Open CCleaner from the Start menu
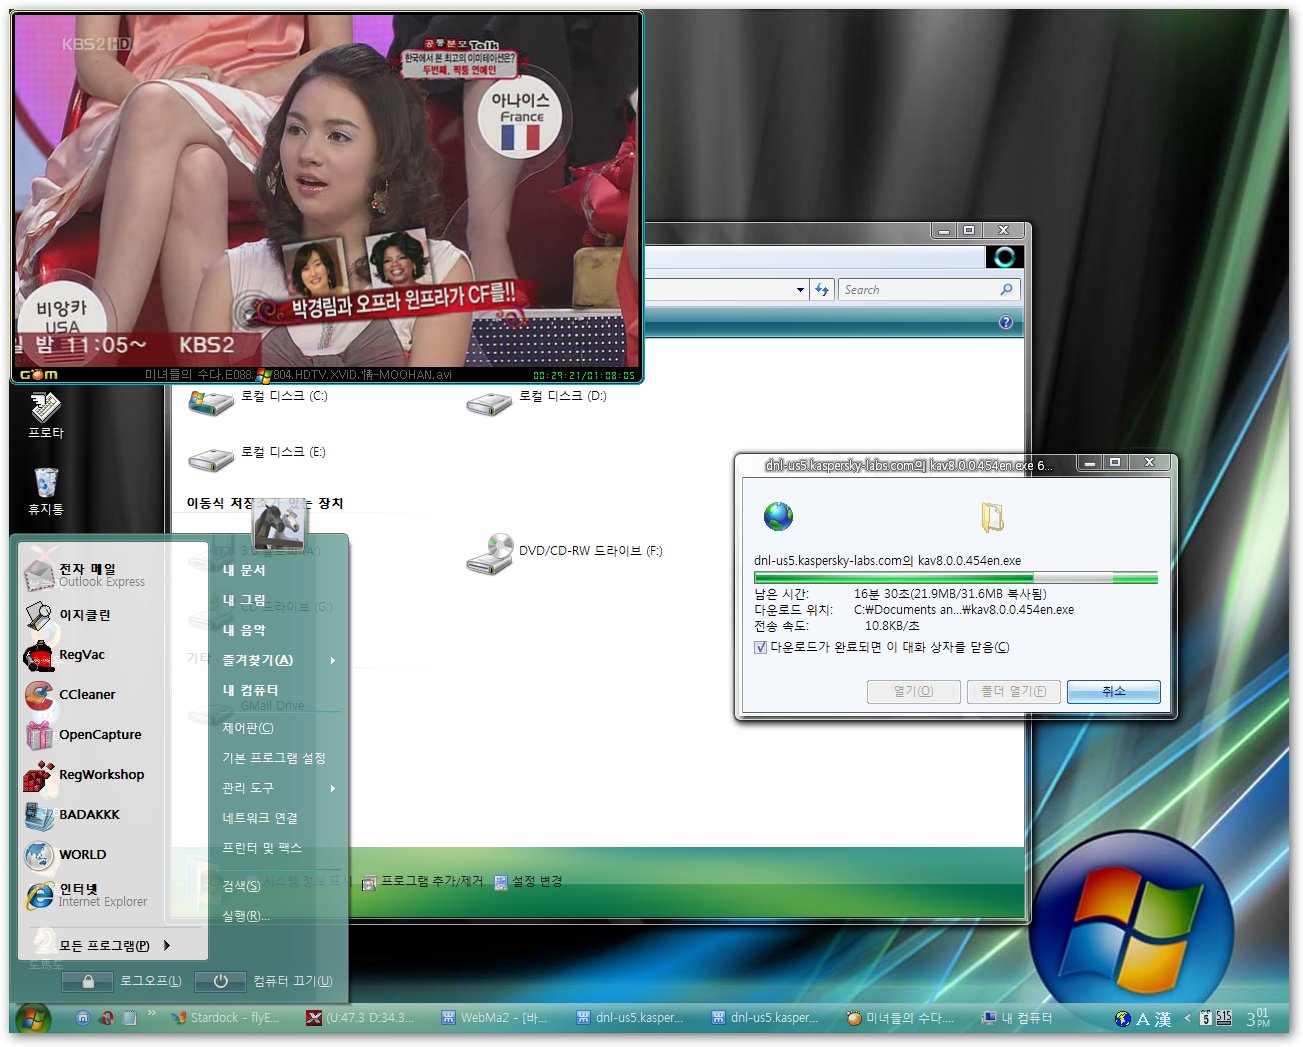Viewport: 1303px width, 1047px height. point(86,695)
